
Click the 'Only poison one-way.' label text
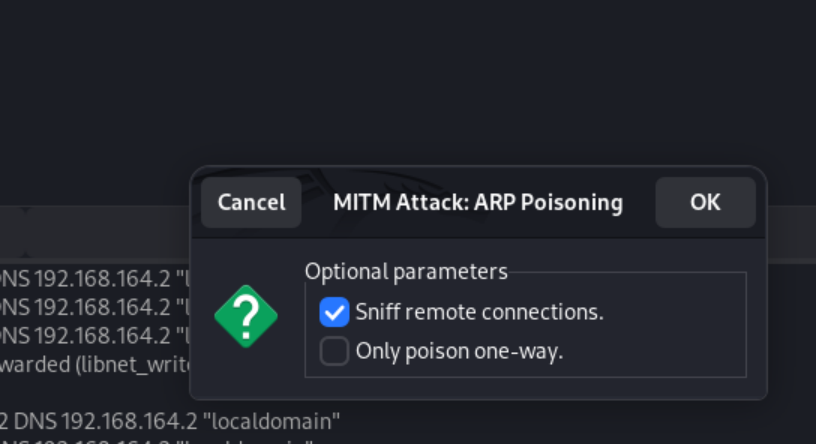click(x=459, y=351)
